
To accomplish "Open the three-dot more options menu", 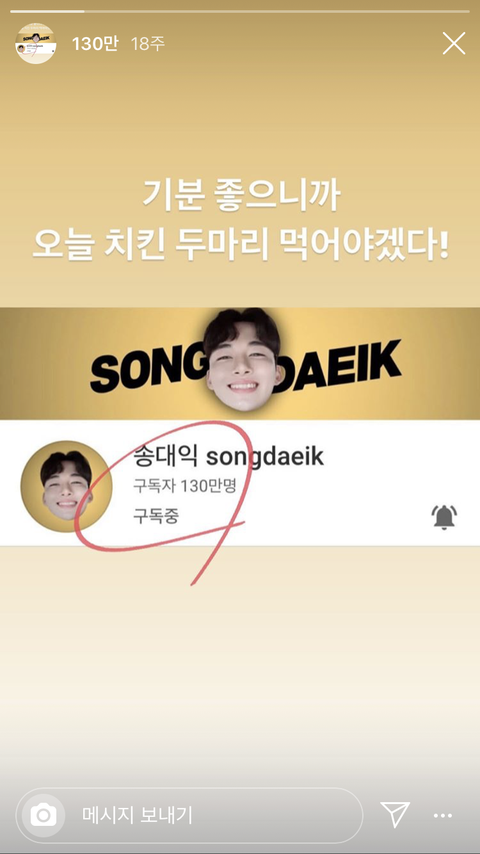I will 443,815.
